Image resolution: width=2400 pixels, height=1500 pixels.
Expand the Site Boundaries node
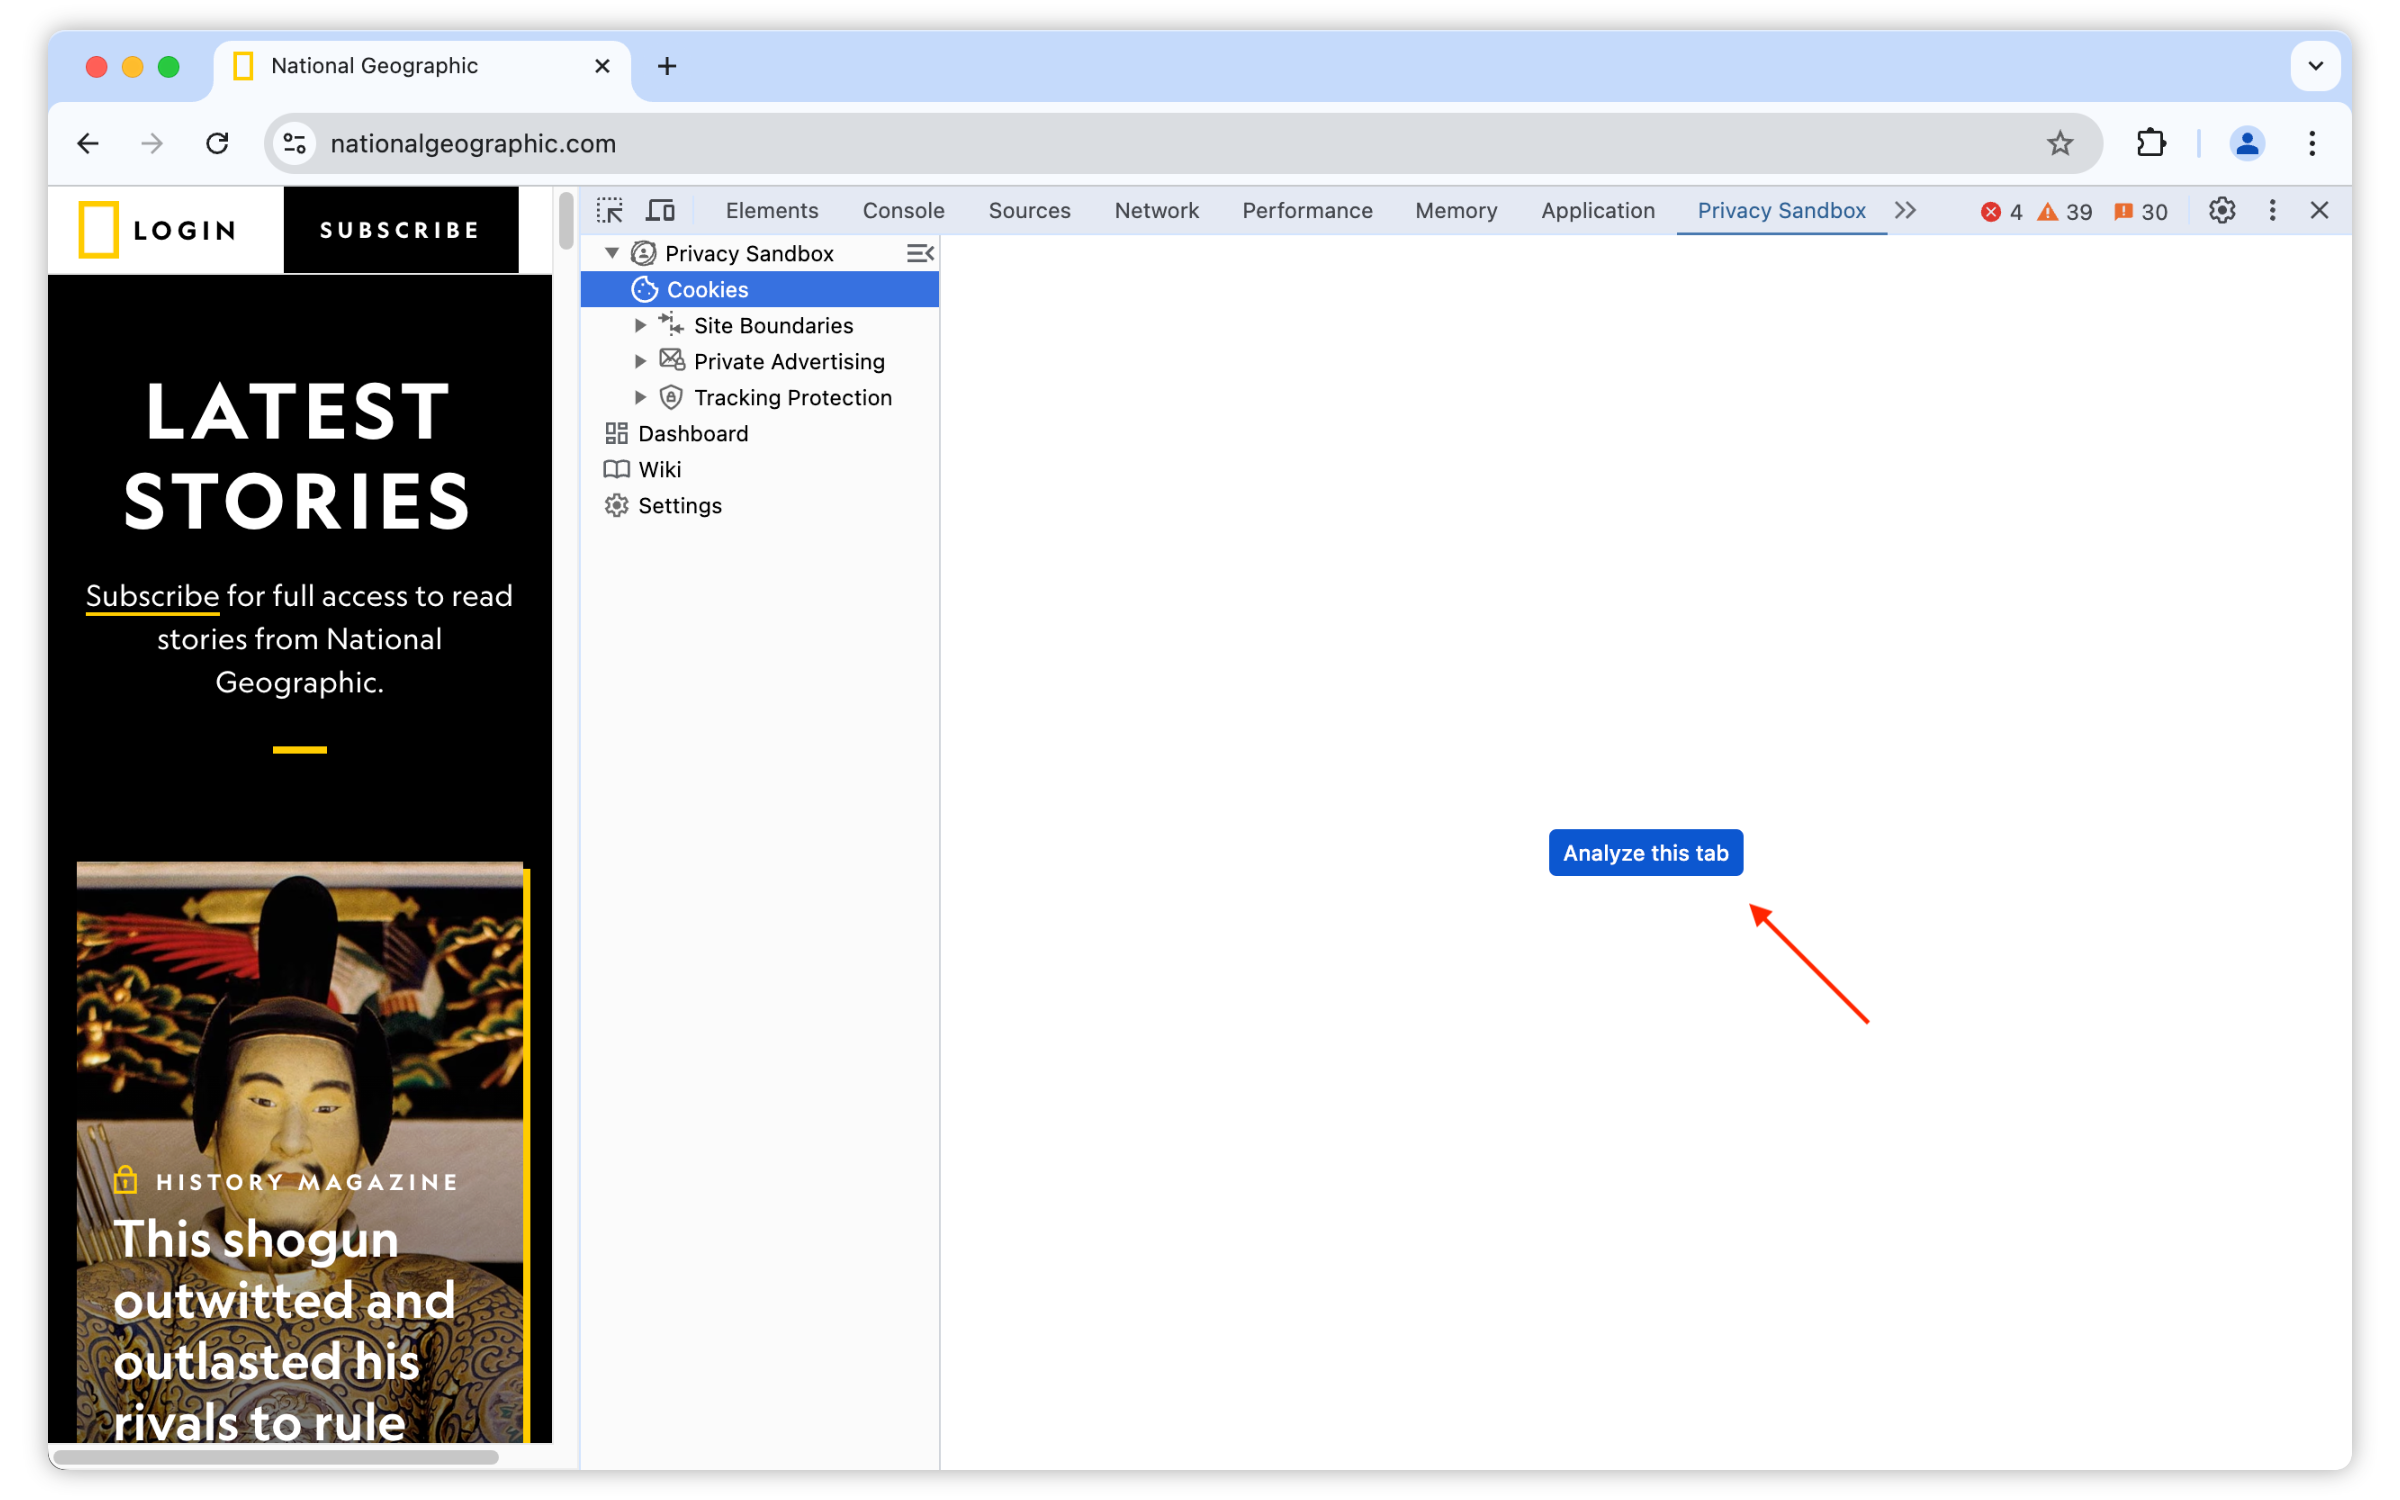click(640, 326)
